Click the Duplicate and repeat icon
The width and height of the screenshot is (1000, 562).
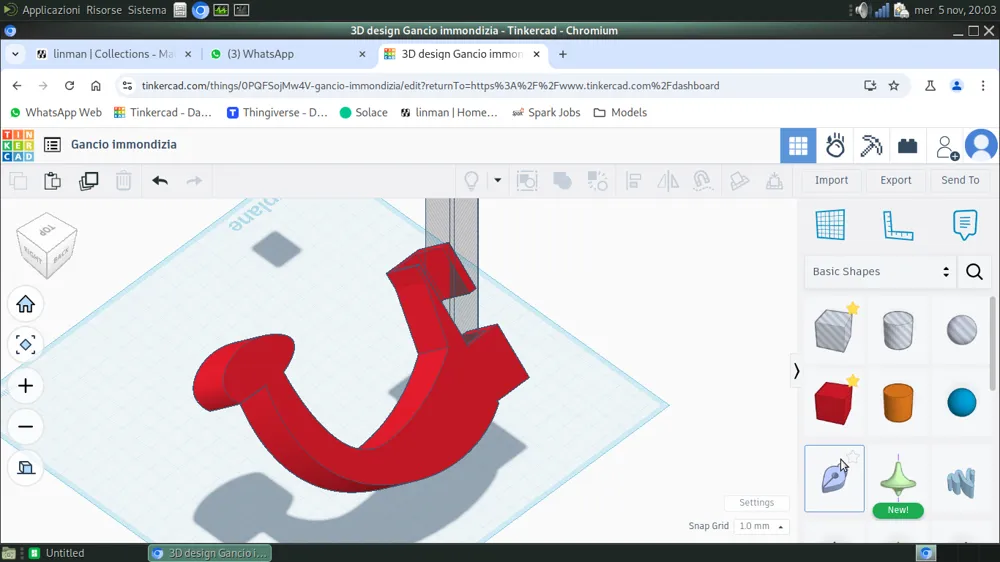[89, 181]
